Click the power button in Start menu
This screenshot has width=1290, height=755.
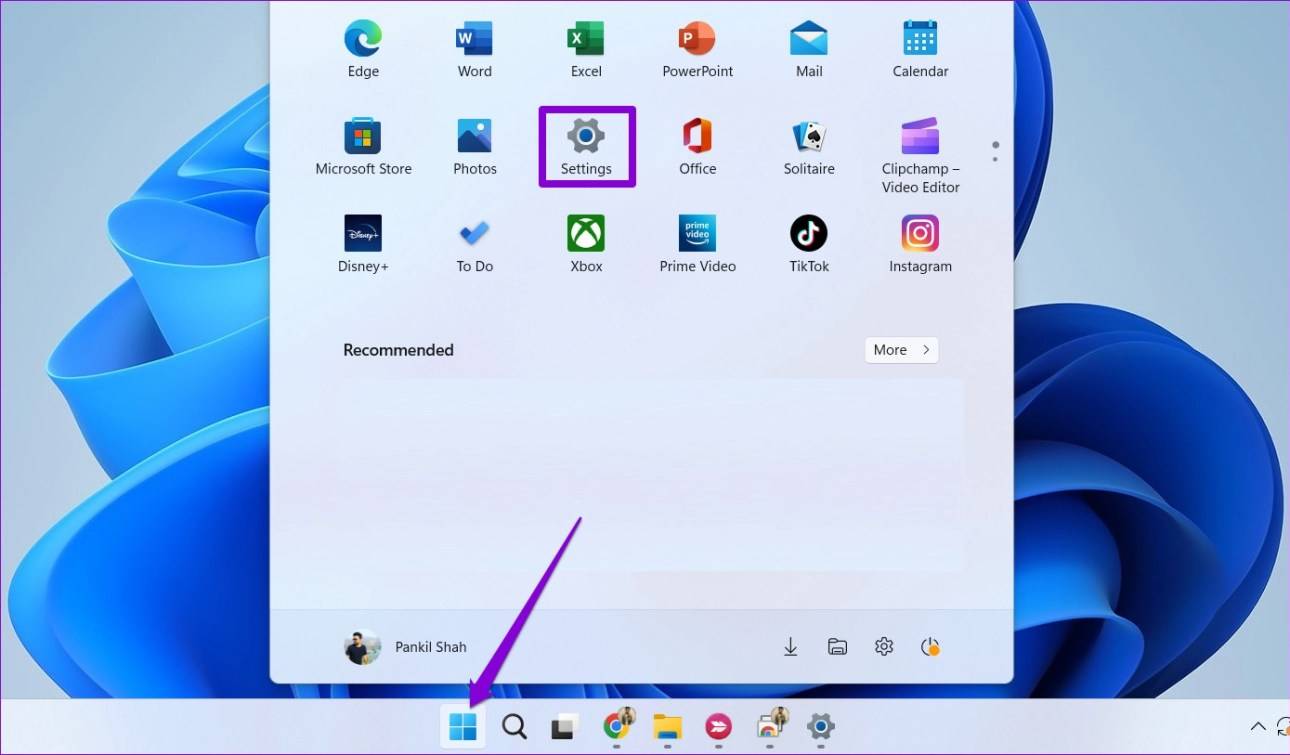tap(930, 647)
